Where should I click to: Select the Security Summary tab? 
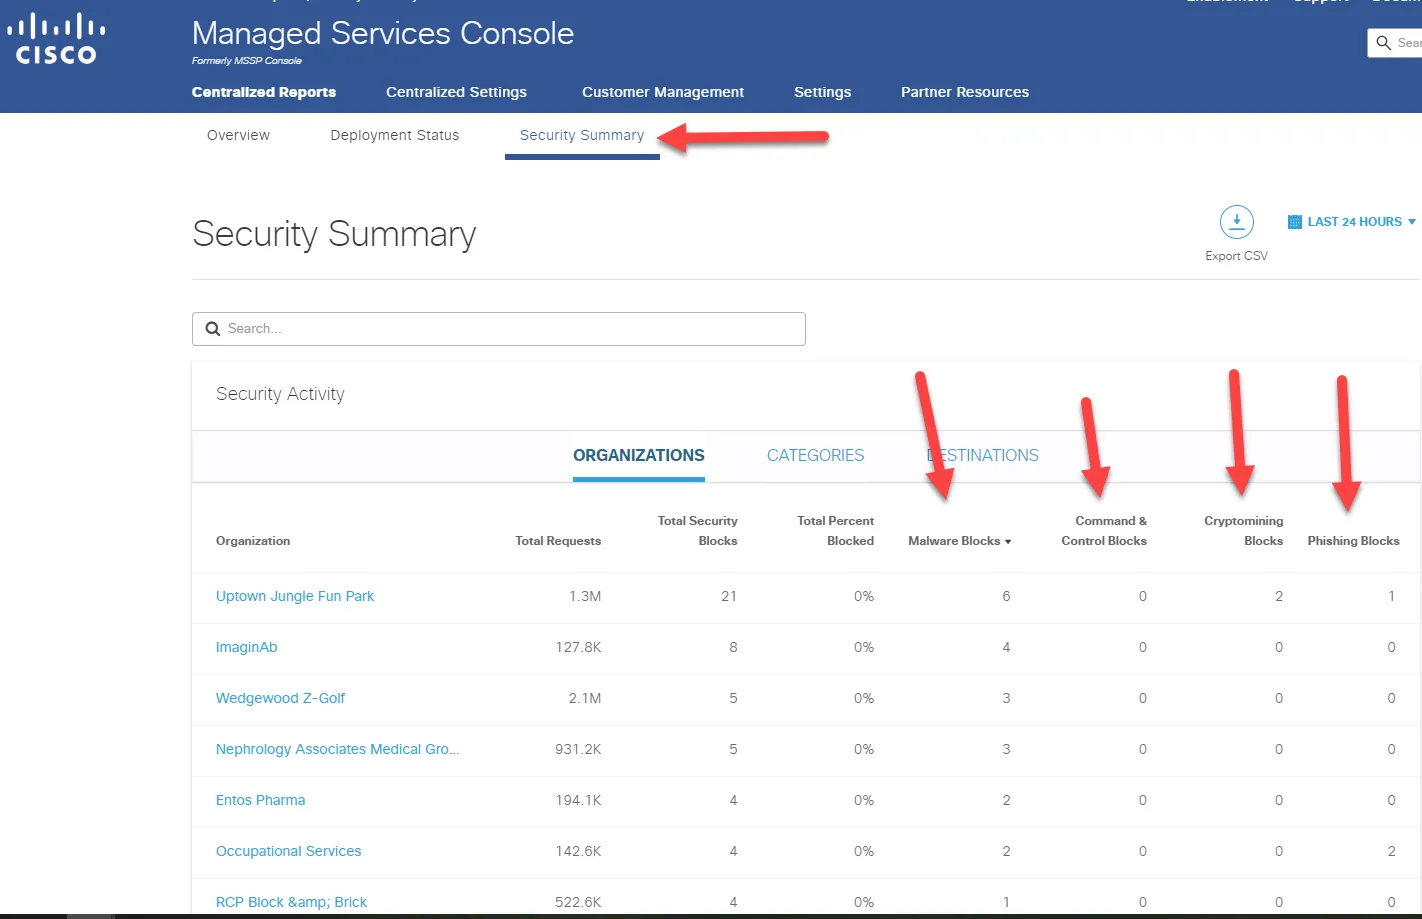[582, 135]
